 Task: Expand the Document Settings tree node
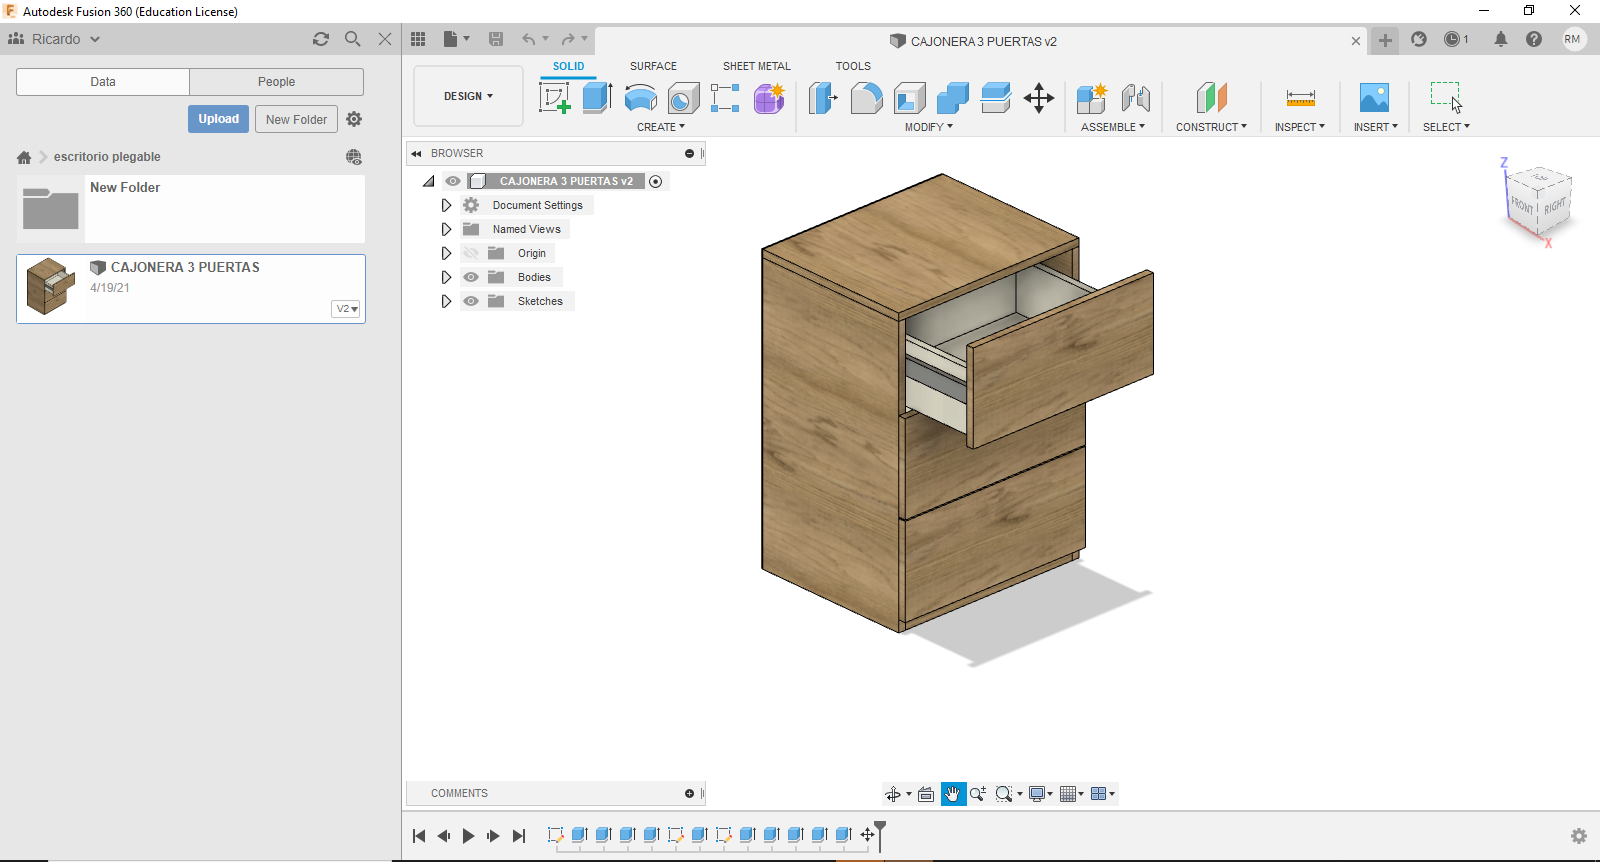pyautogui.click(x=446, y=205)
